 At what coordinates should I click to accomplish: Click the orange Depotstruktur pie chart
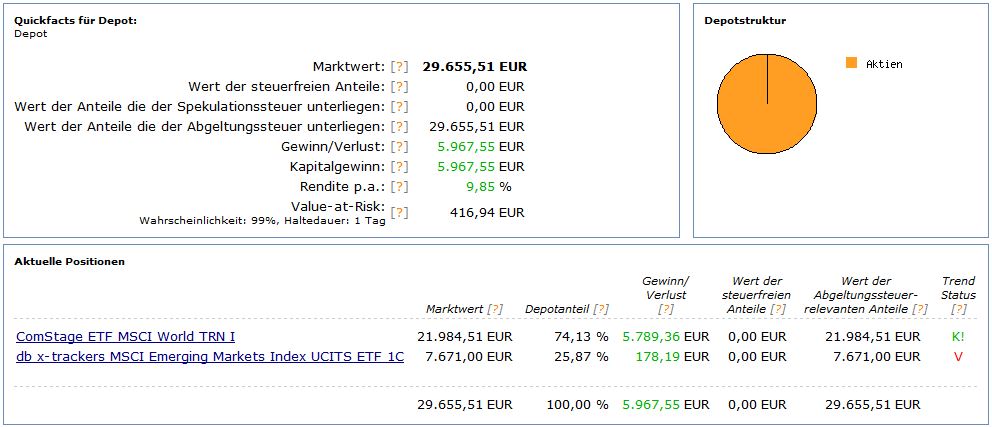pyautogui.click(x=766, y=103)
